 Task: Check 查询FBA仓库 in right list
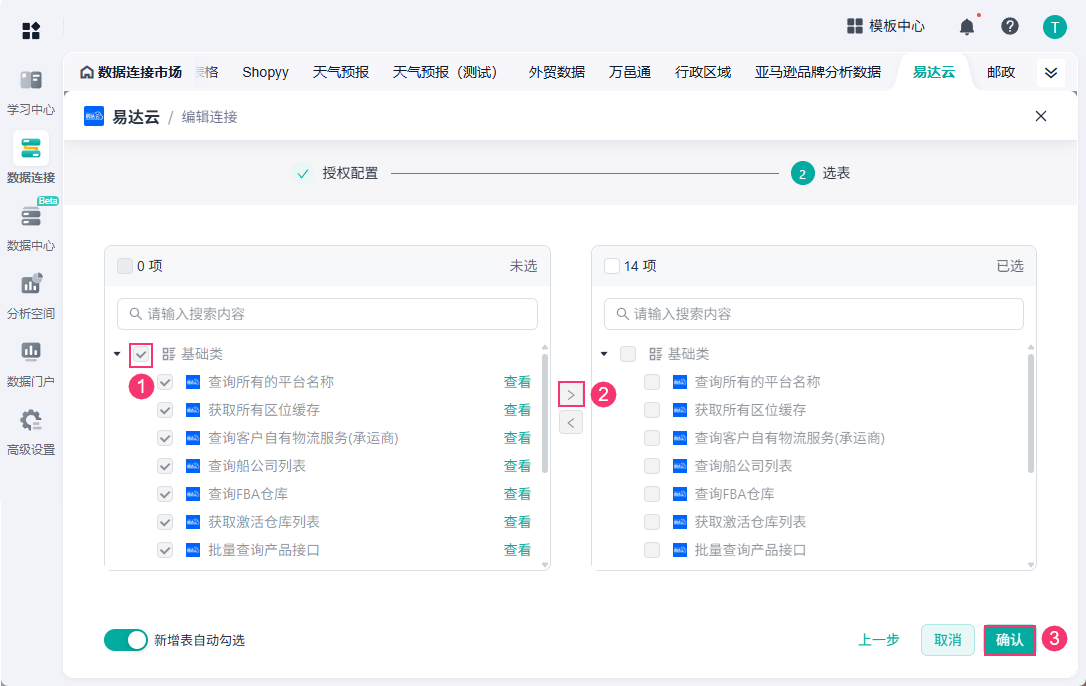point(652,494)
